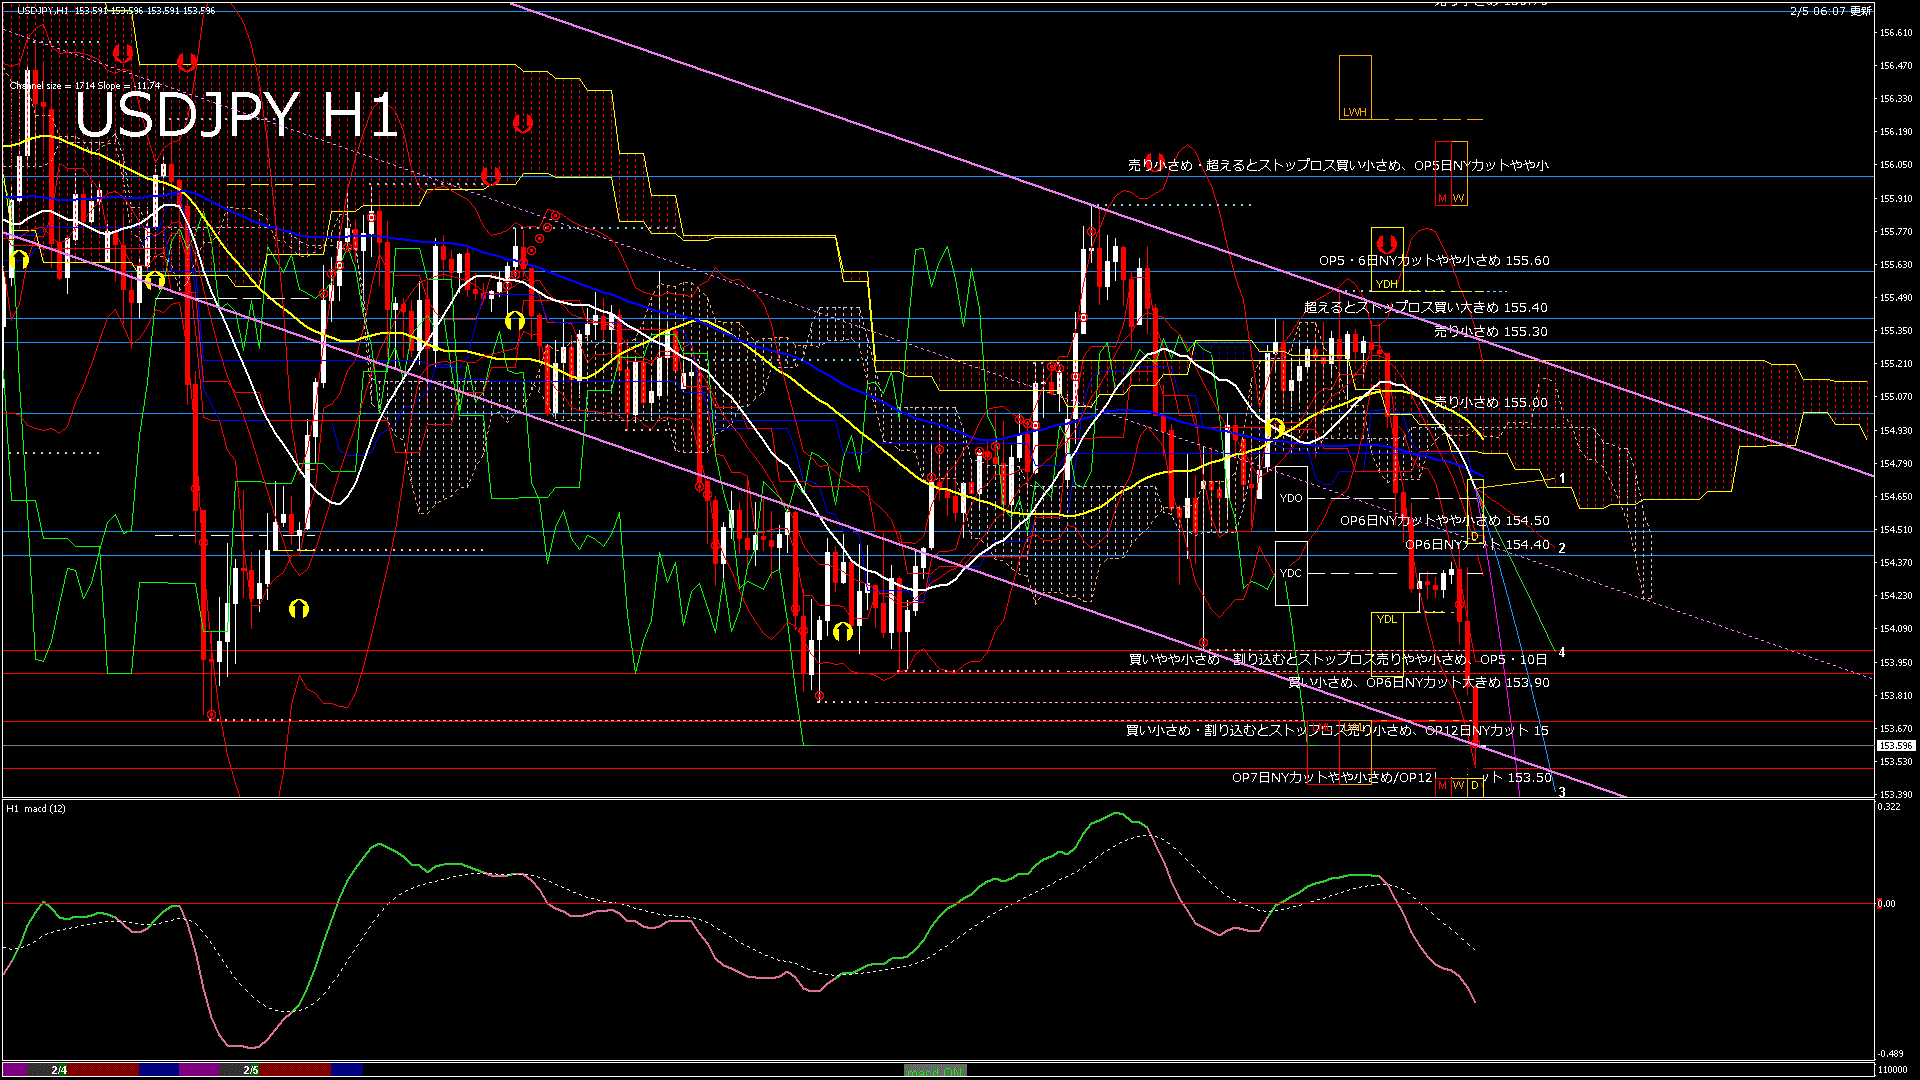Click the 155.350 price axis label
The image size is (1920, 1080).
(x=1896, y=331)
